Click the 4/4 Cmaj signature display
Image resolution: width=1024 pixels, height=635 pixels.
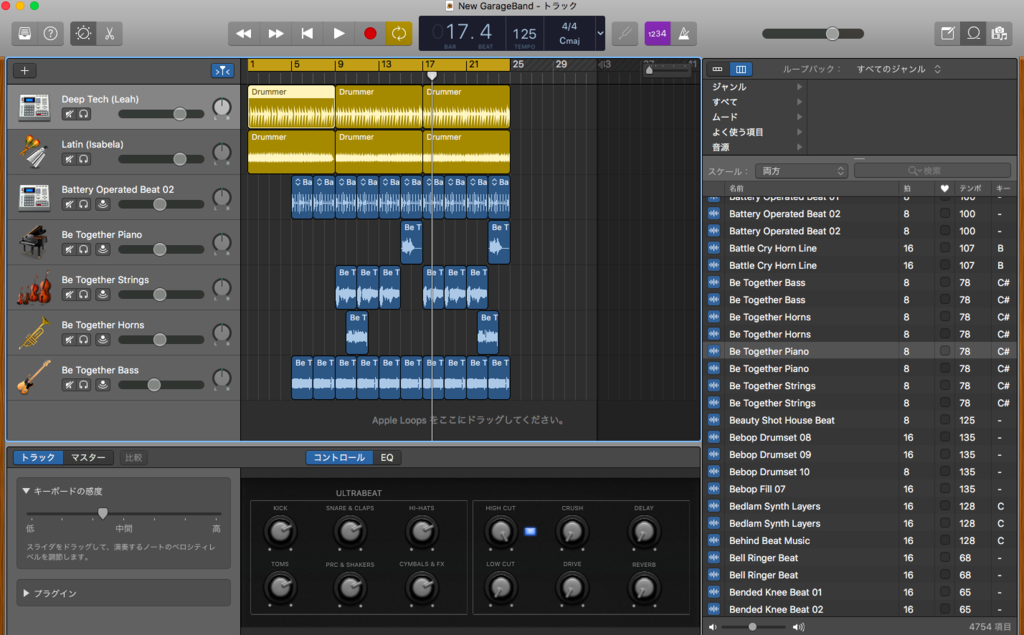click(x=569, y=33)
